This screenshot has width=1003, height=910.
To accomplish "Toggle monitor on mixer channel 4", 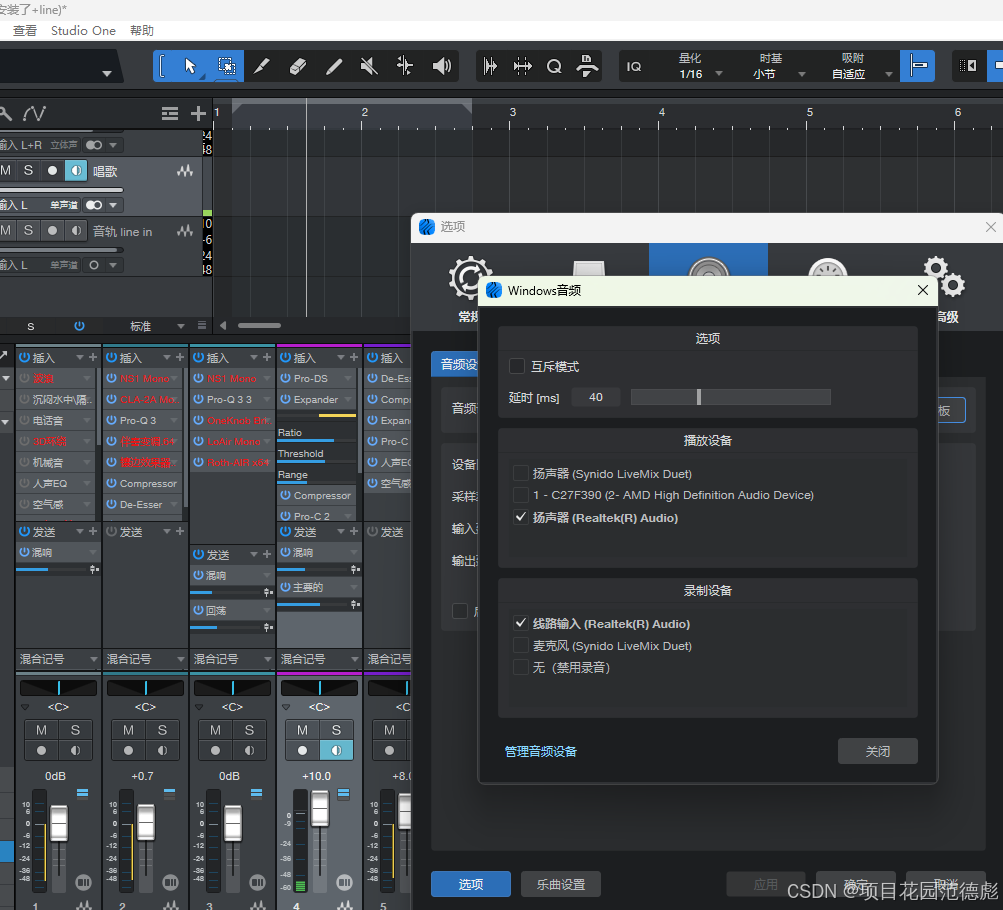I will click(336, 750).
